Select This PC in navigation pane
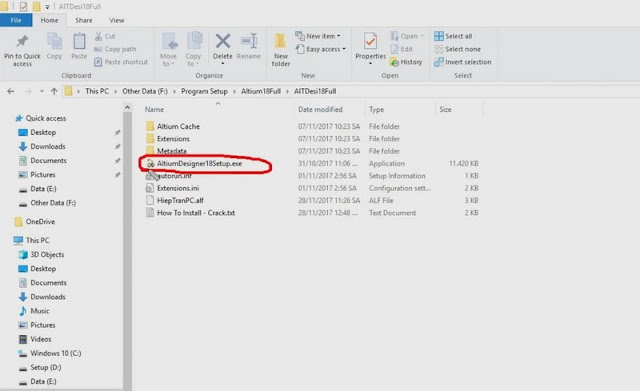The width and height of the screenshot is (640, 391). point(38,240)
